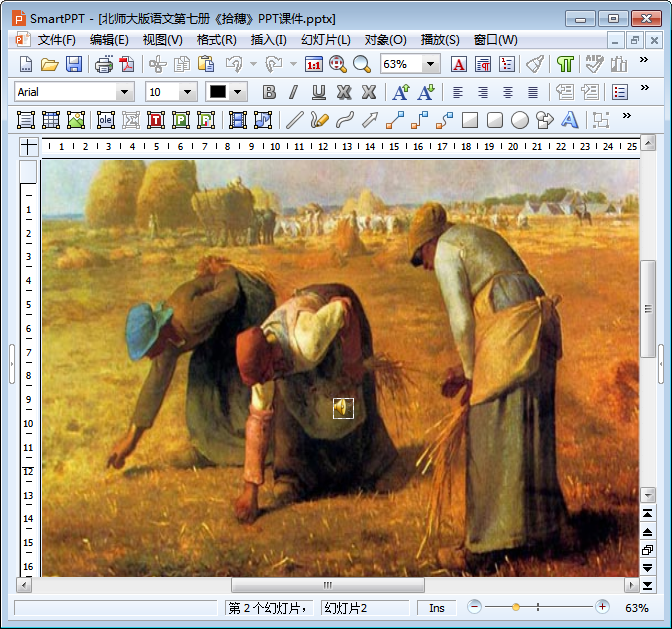Open the 视图(V) menu

pyautogui.click(x=162, y=40)
